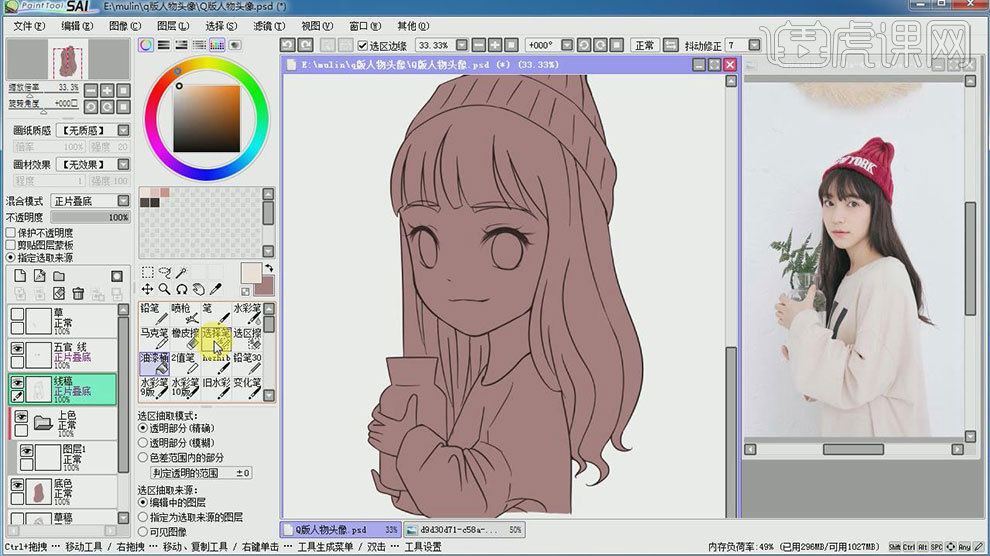Open the 混合模式 blending mode dropdown
990x556 pixels.
pyautogui.click(x=90, y=201)
